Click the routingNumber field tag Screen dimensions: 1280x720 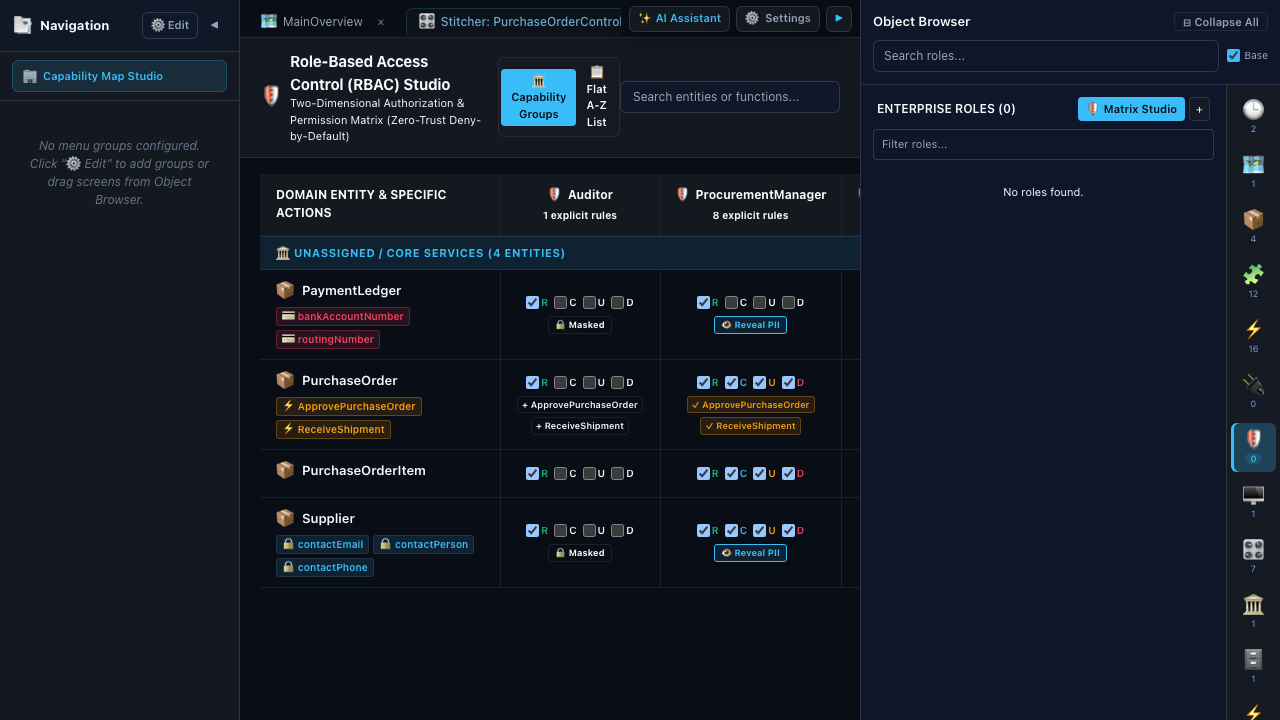click(x=328, y=339)
